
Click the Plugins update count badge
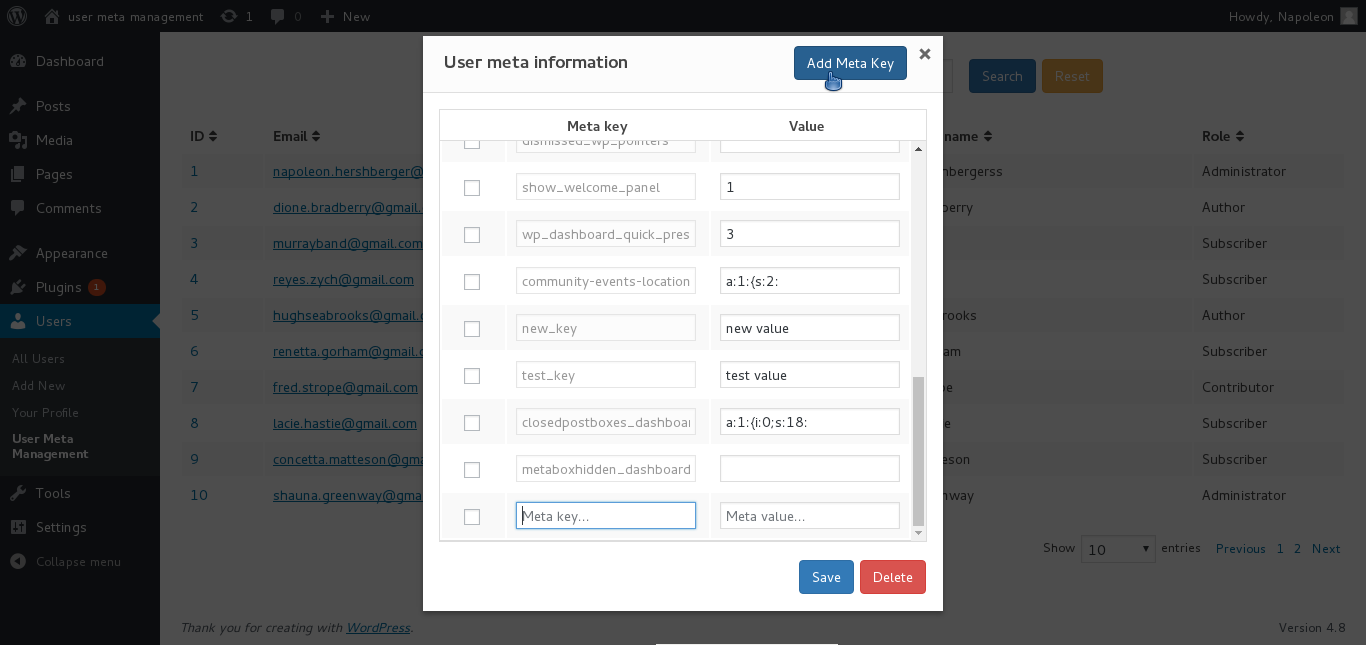[x=97, y=287]
